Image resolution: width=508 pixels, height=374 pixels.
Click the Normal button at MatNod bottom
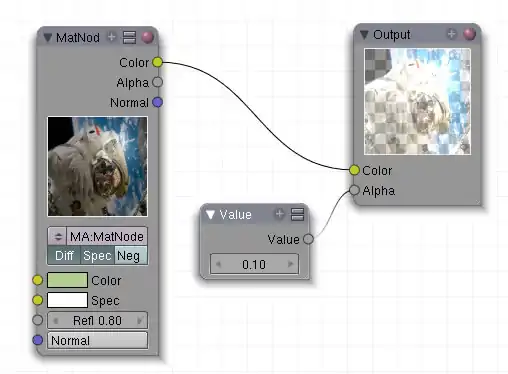pos(97,340)
